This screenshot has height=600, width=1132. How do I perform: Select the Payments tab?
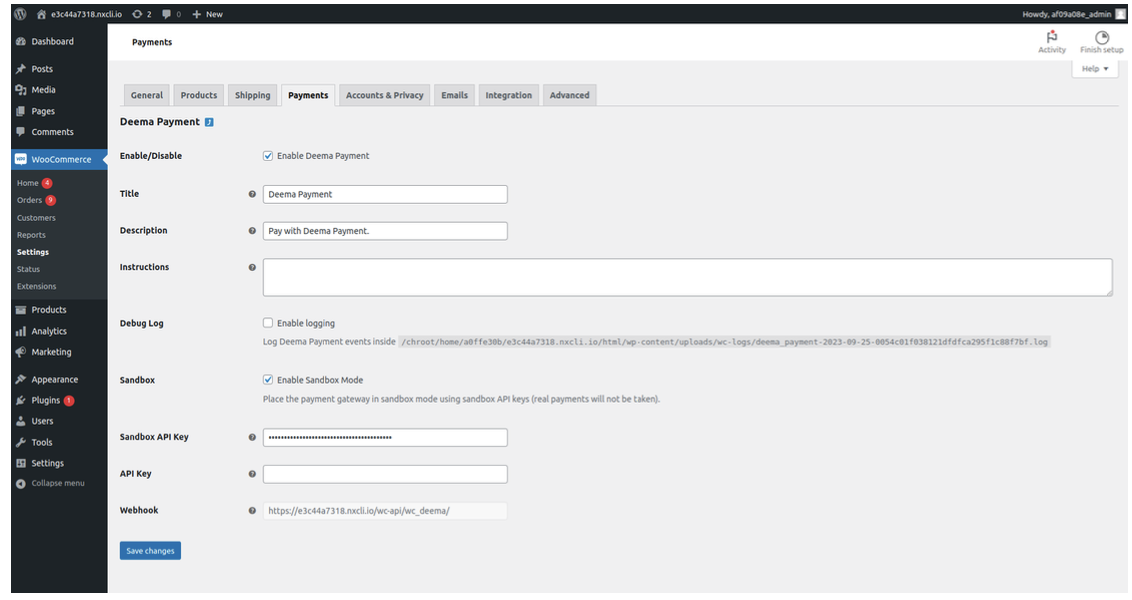[308, 95]
